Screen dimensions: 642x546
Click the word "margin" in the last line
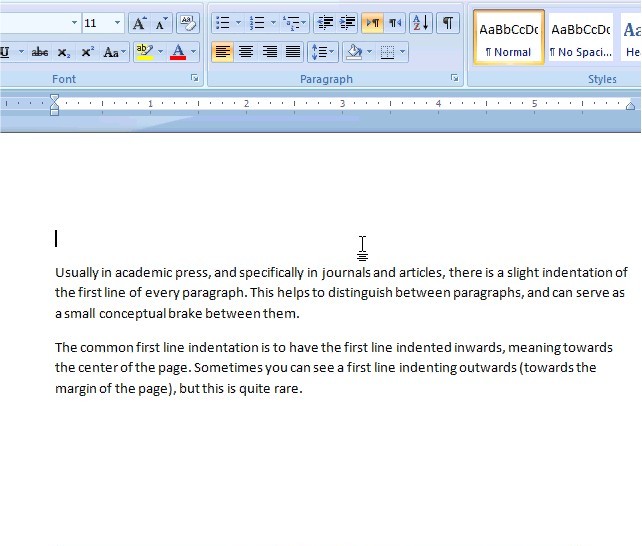pyautogui.click(x=75, y=389)
